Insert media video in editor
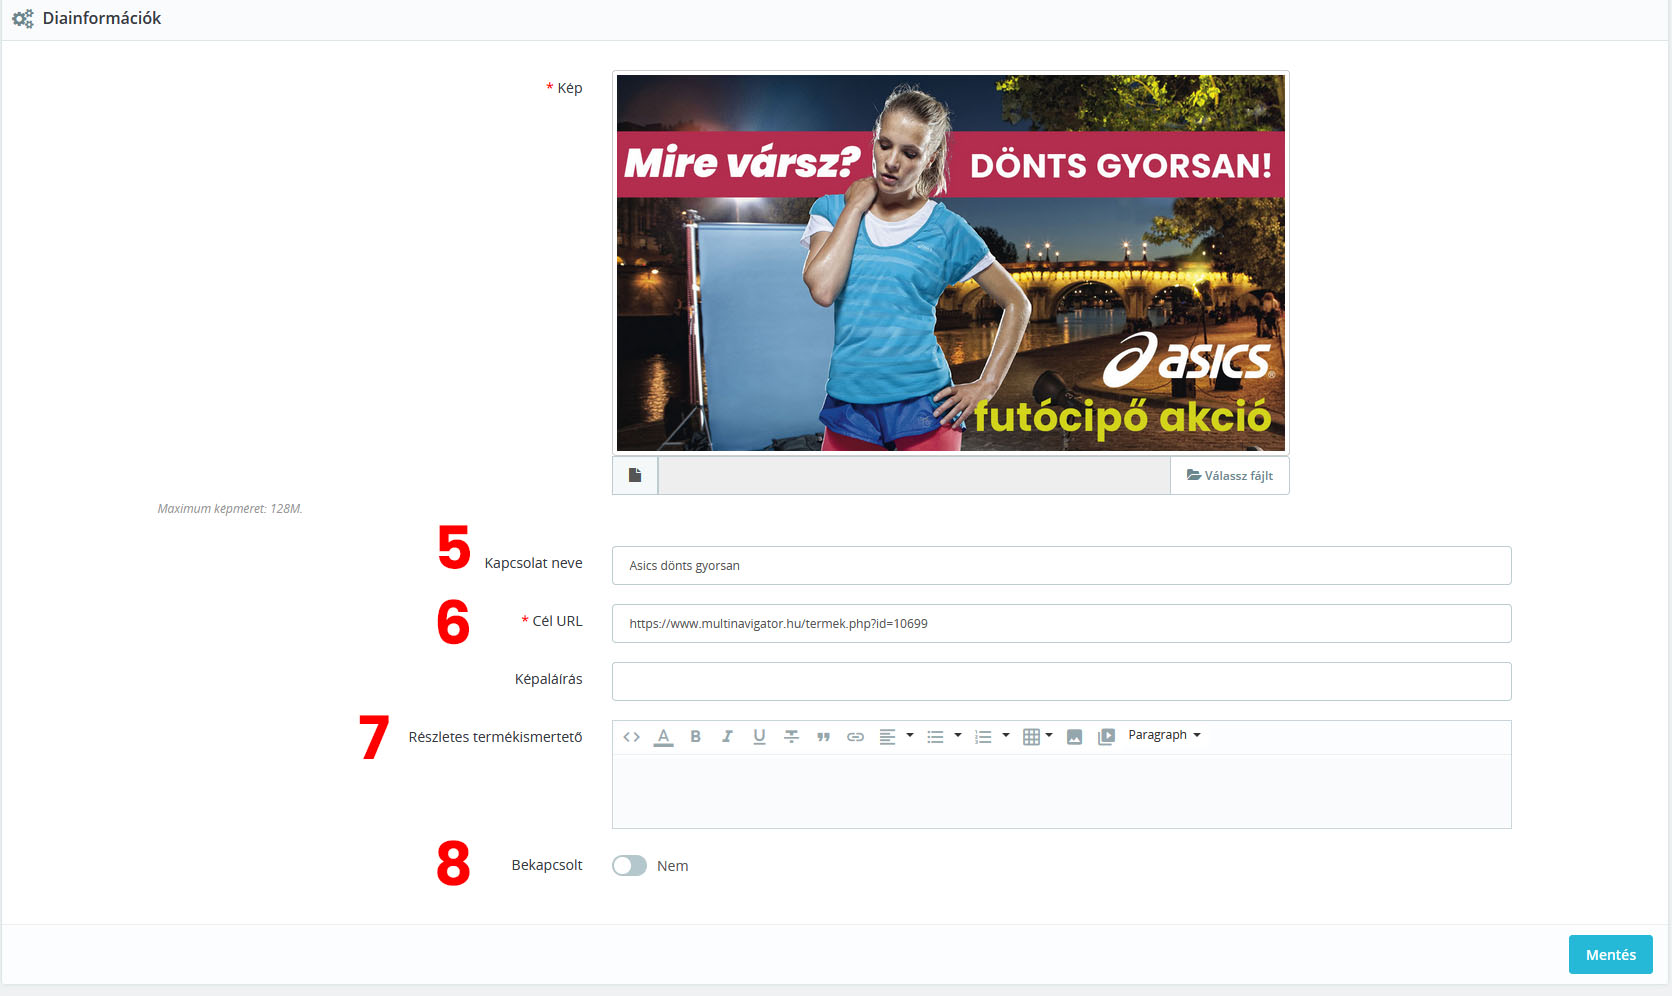Screen dimensions: 1672x996 click(1106, 737)
